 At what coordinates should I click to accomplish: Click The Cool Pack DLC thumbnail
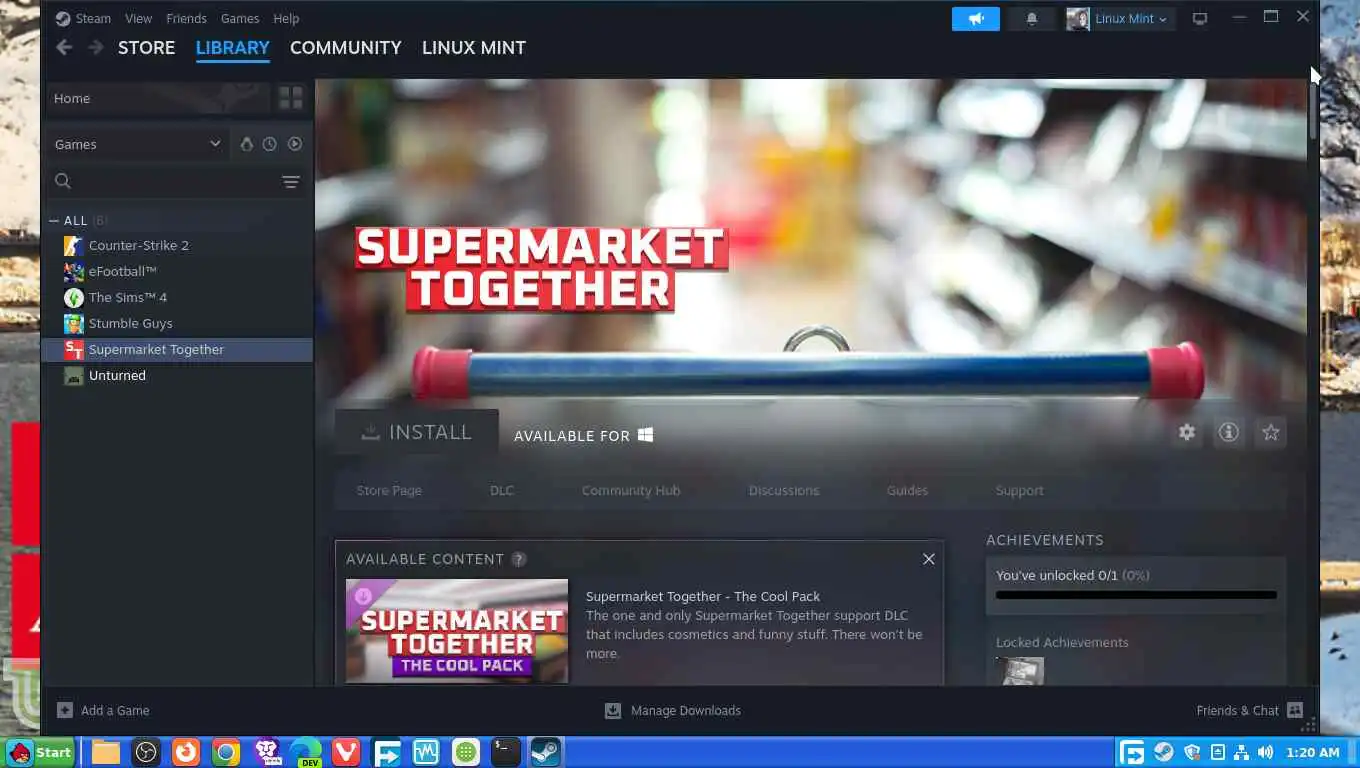[457, 631]
